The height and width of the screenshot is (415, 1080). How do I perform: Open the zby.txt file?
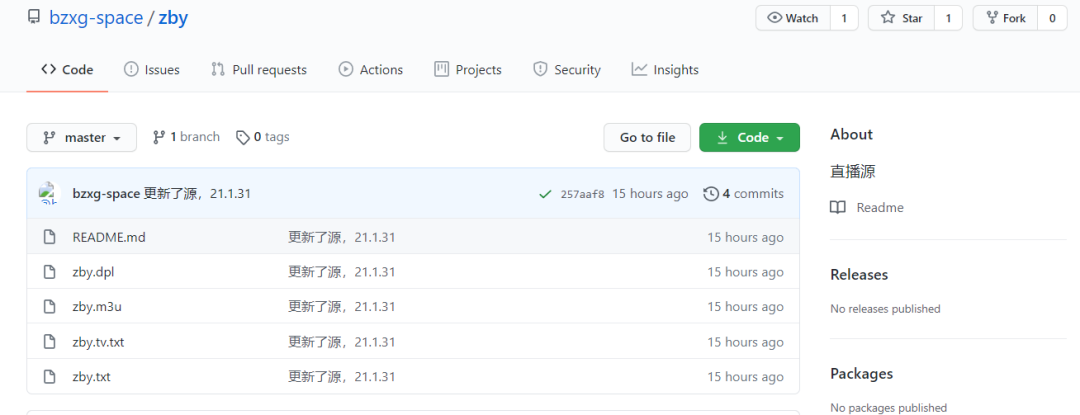[92, 377]
